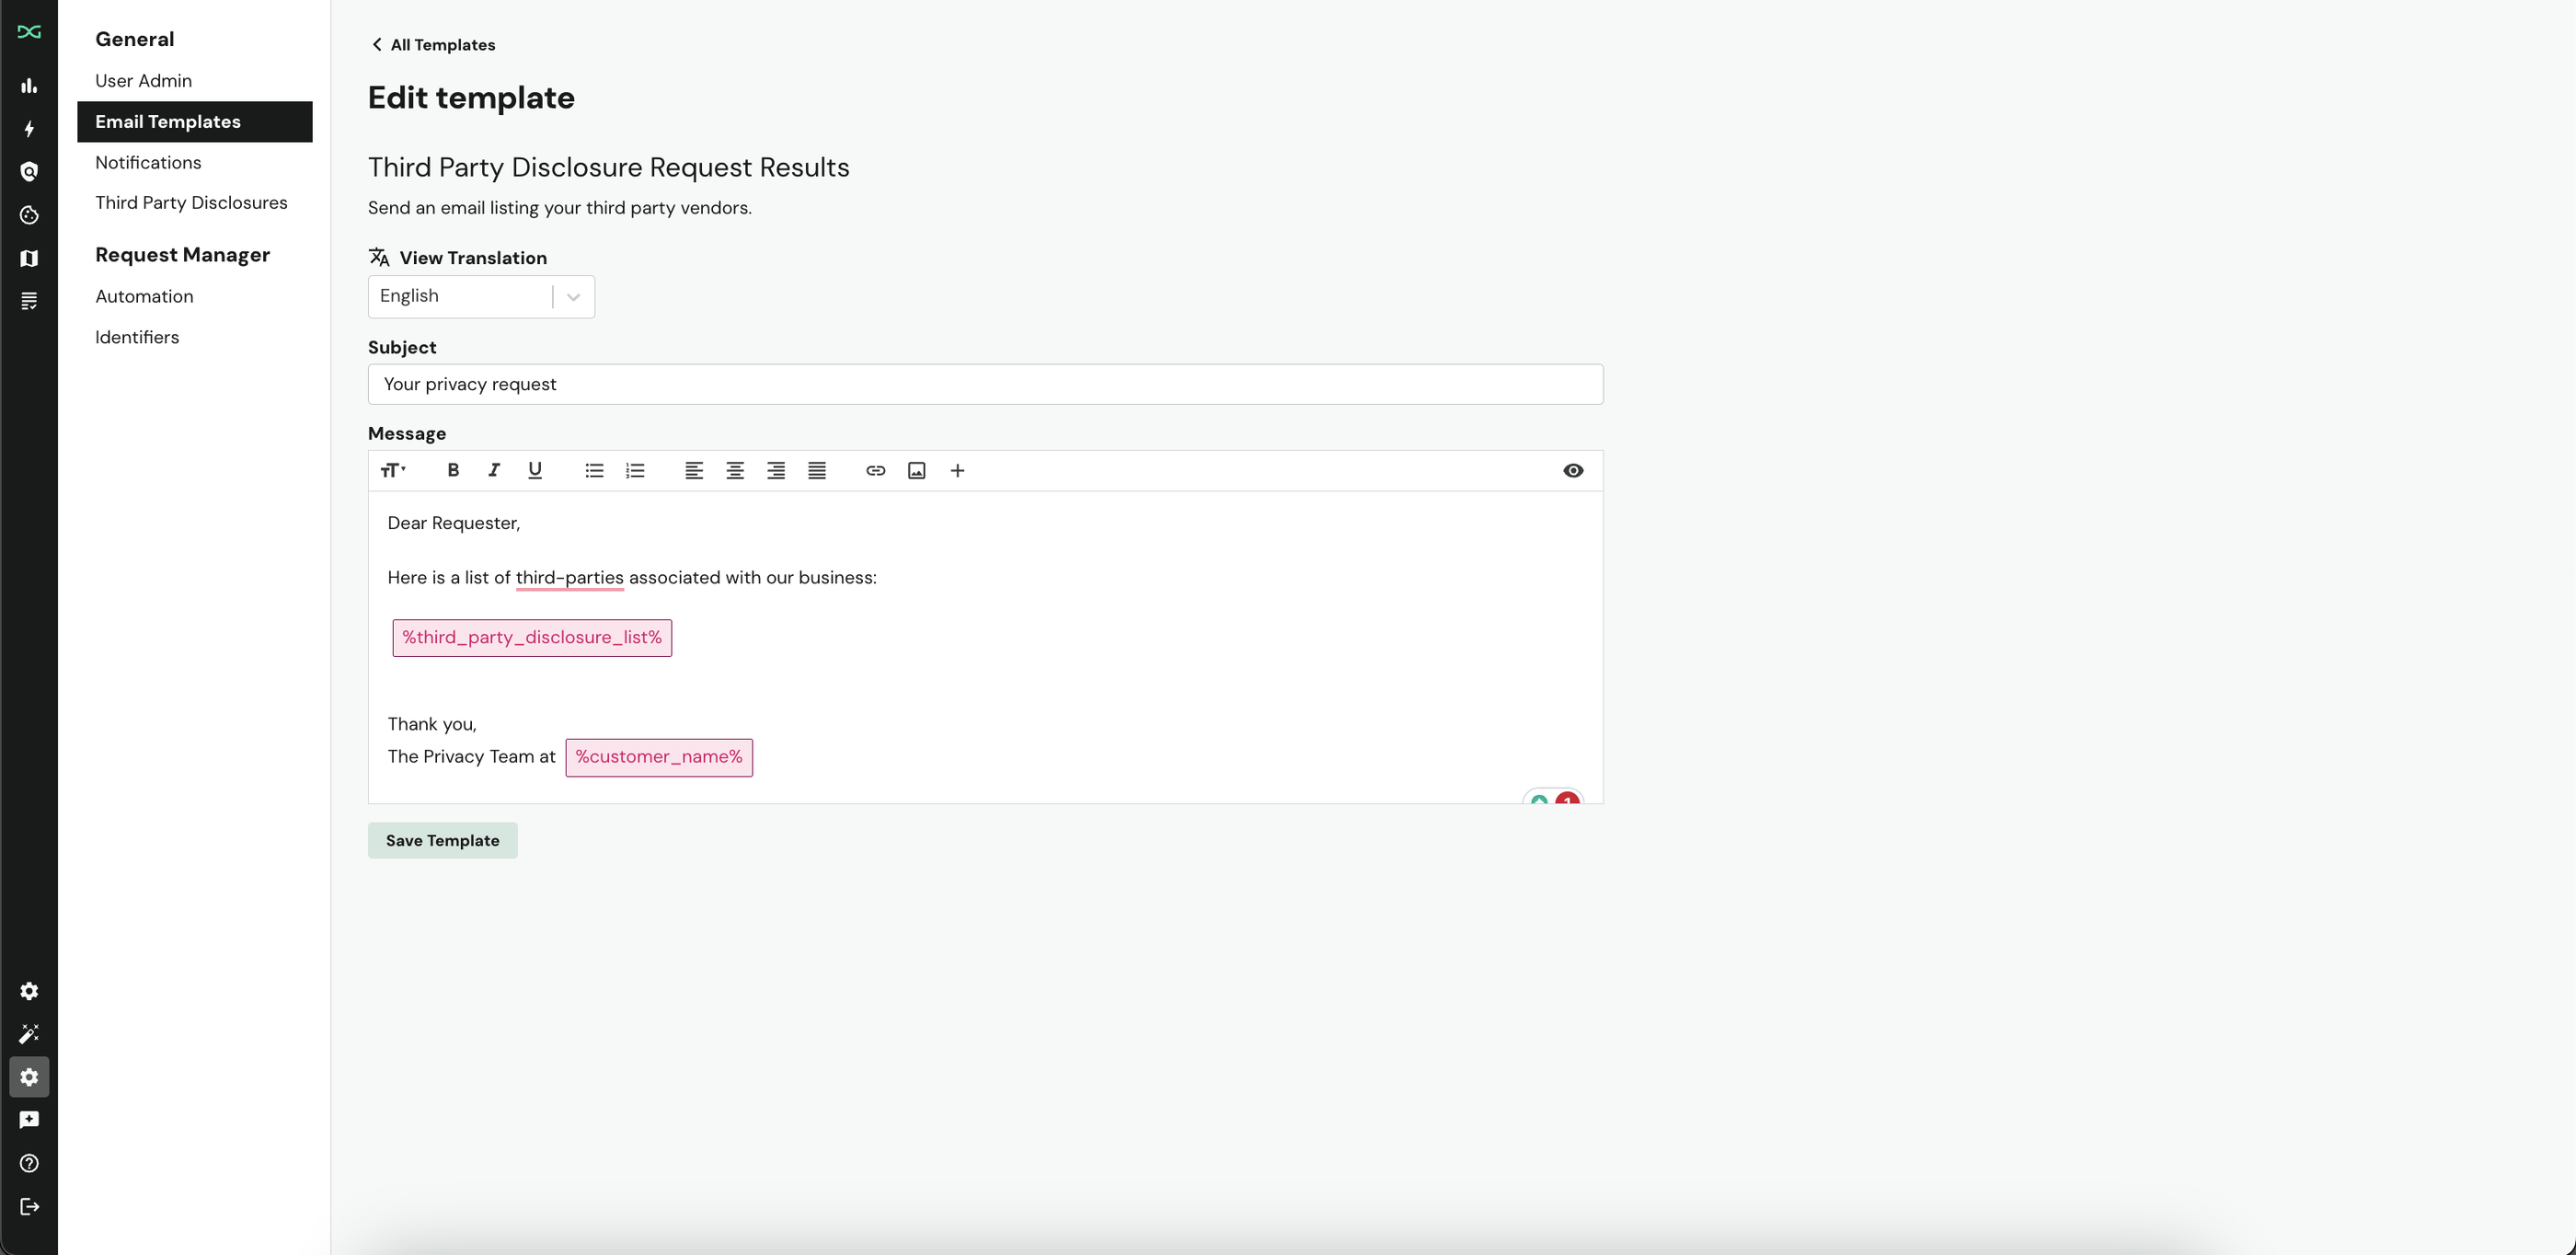Open the help question mark icon
This screenshot has width=2576, height=1255.
pyautogui.click(x=29, y=1163)
